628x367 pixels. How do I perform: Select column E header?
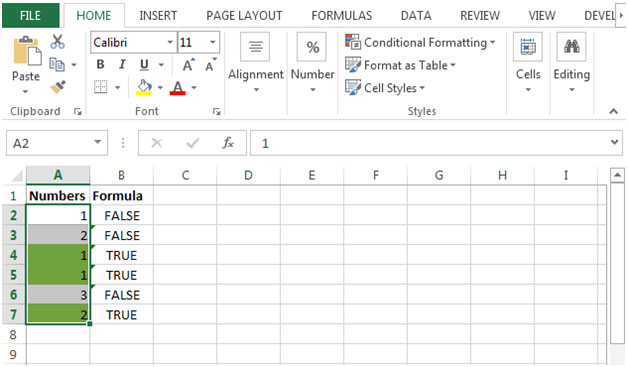[312, 175]
